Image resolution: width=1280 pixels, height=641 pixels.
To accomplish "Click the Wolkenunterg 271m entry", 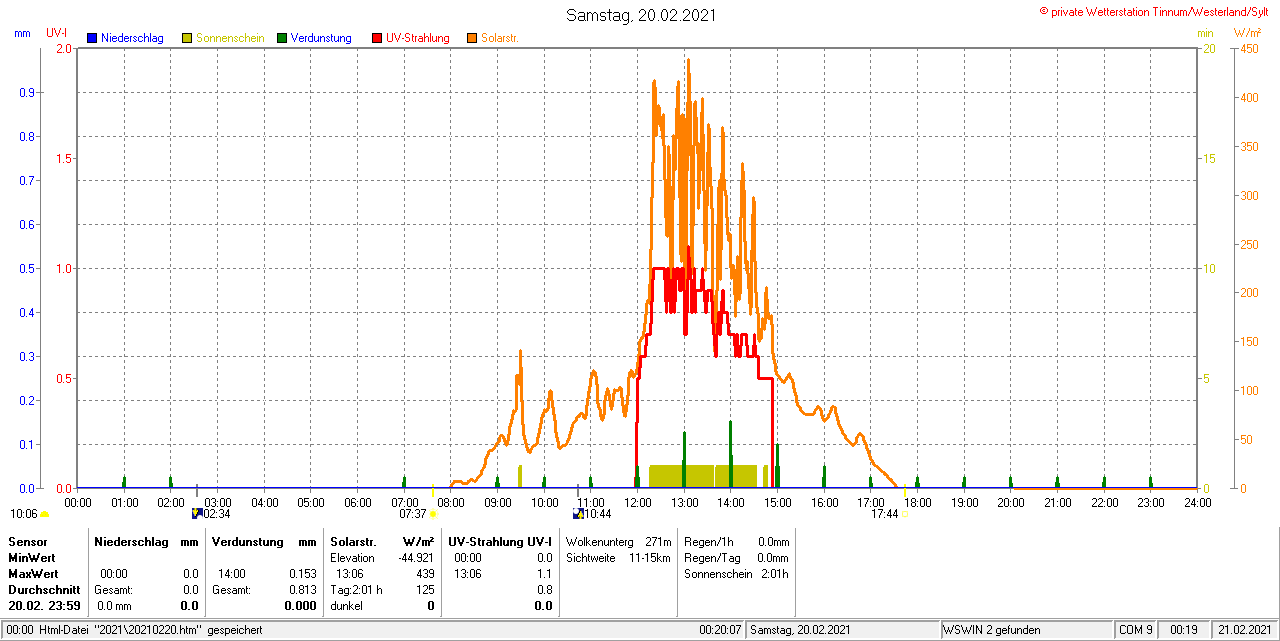I will coord(618,541).
